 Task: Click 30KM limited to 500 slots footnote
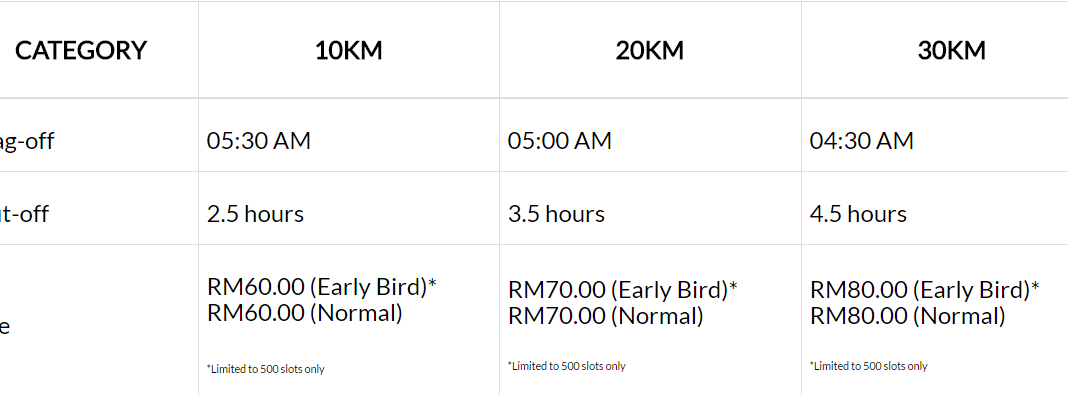click(868, 366)
